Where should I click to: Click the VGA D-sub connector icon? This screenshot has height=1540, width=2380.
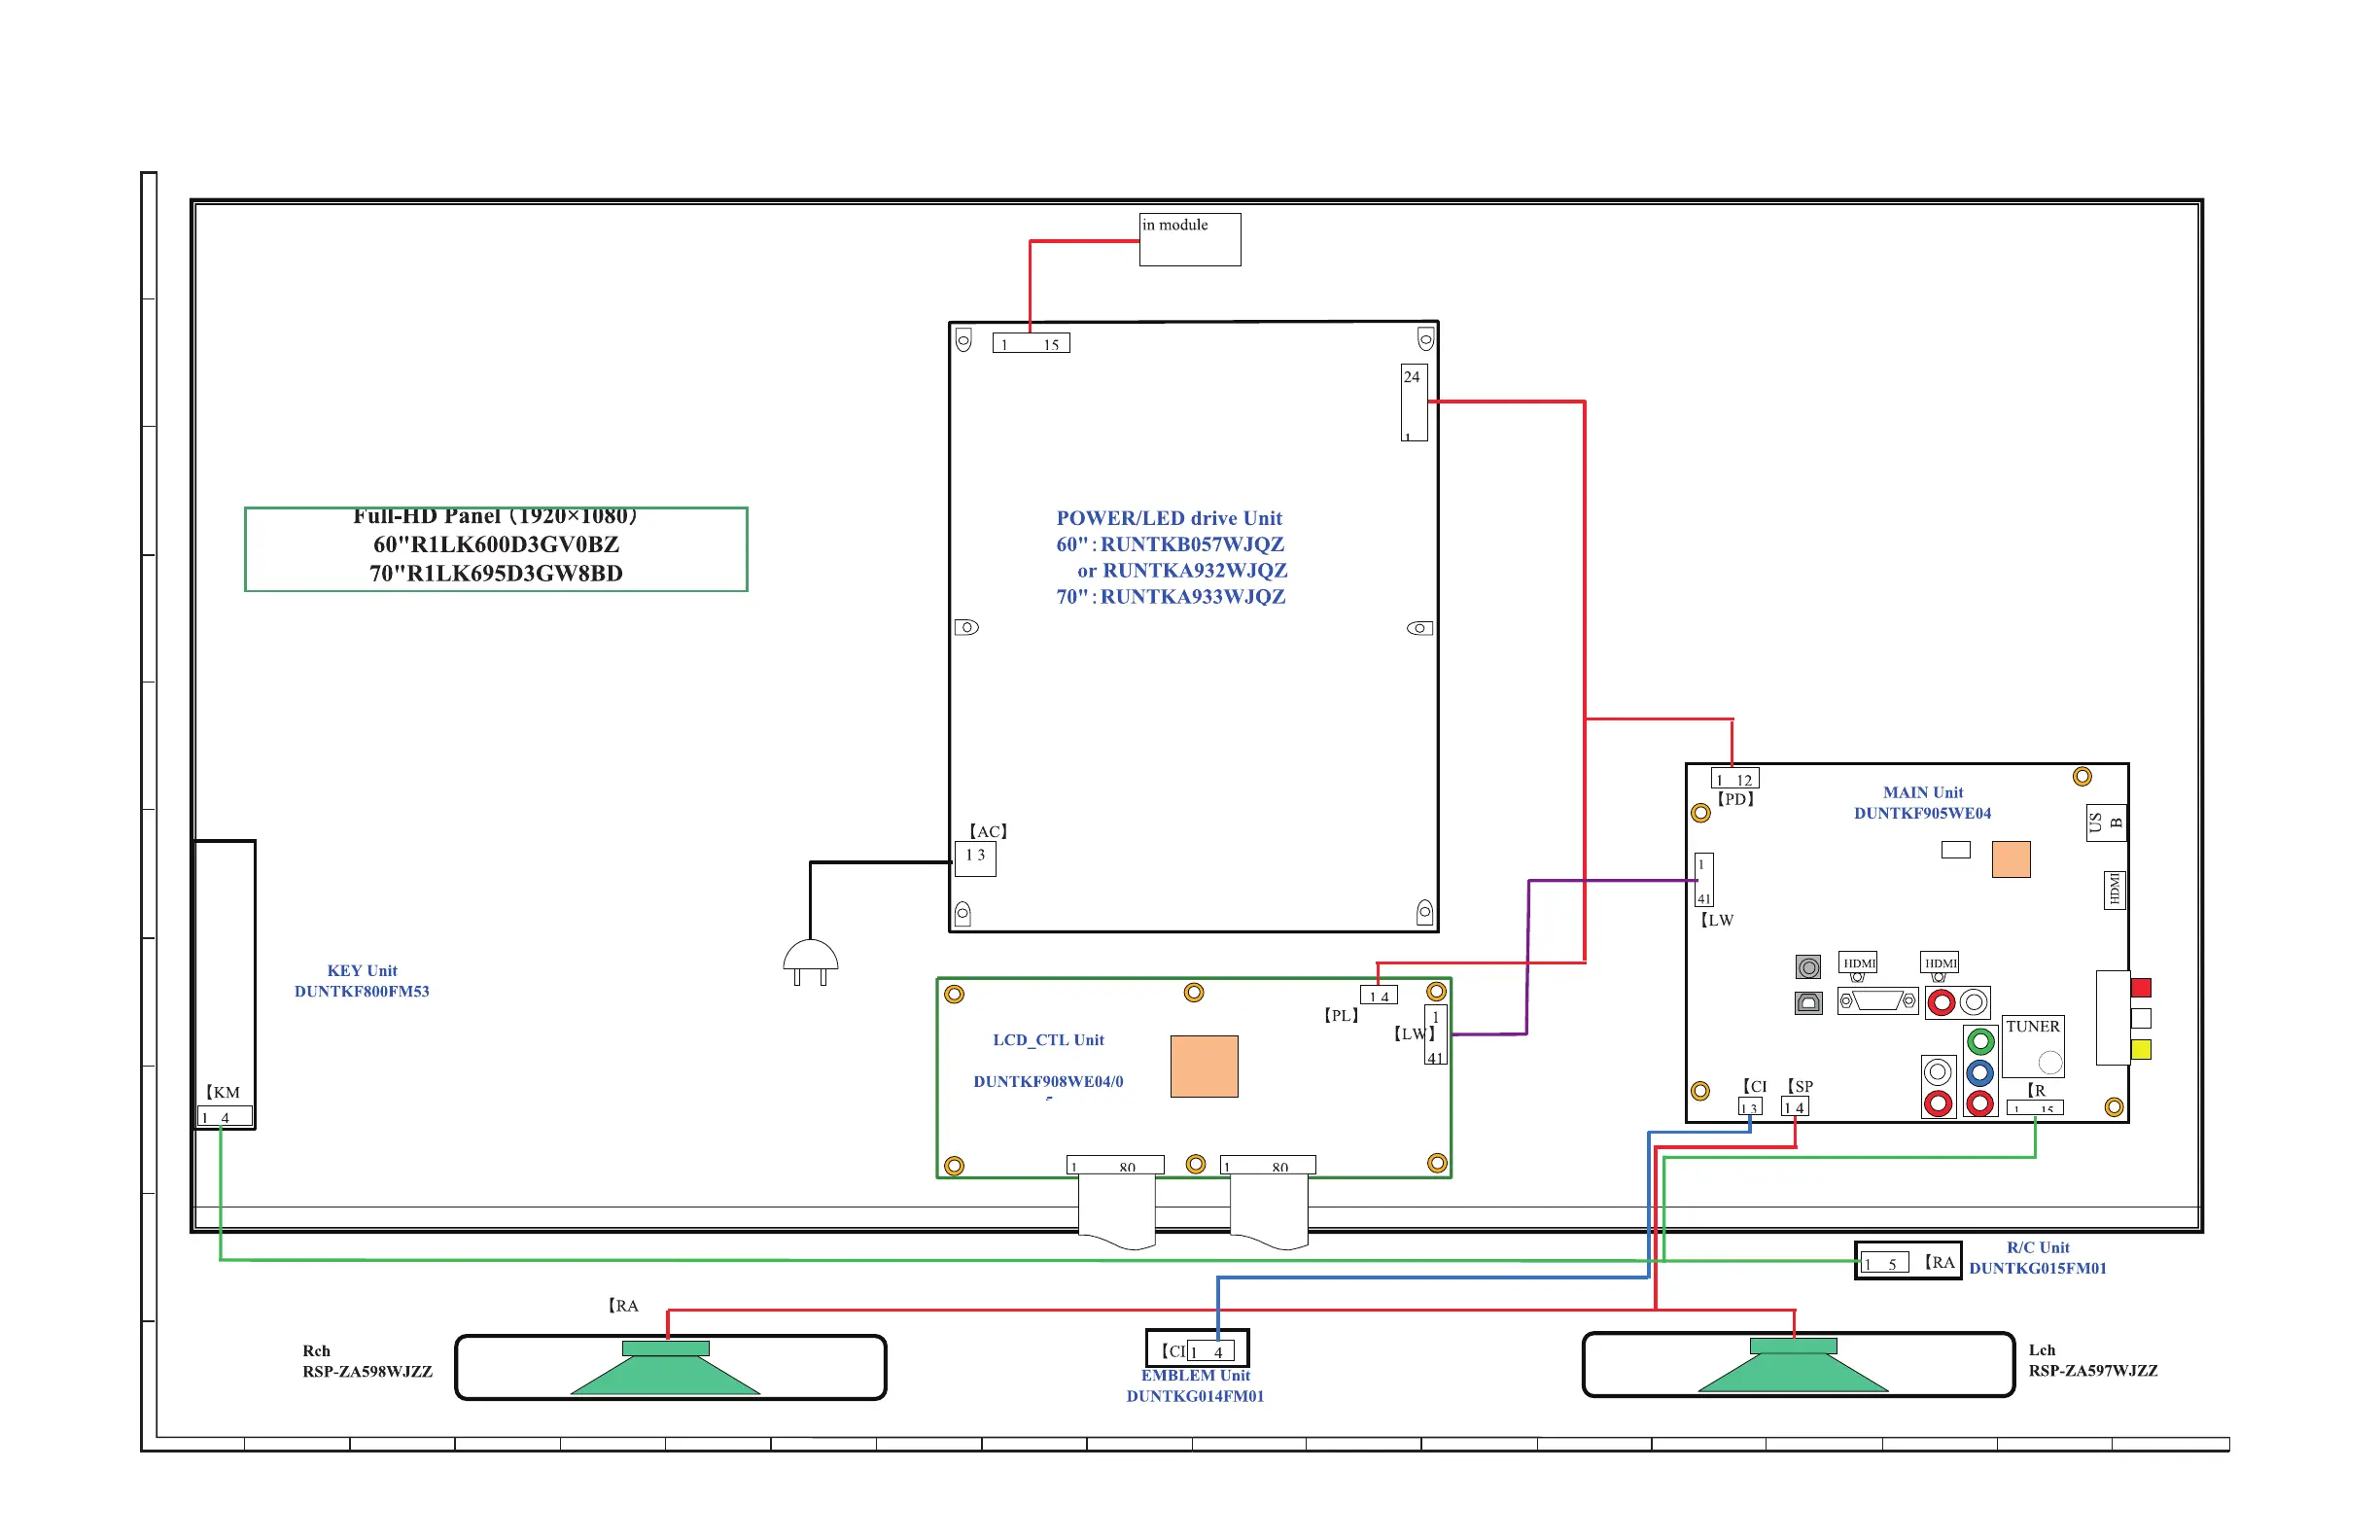point(1877,1001)
